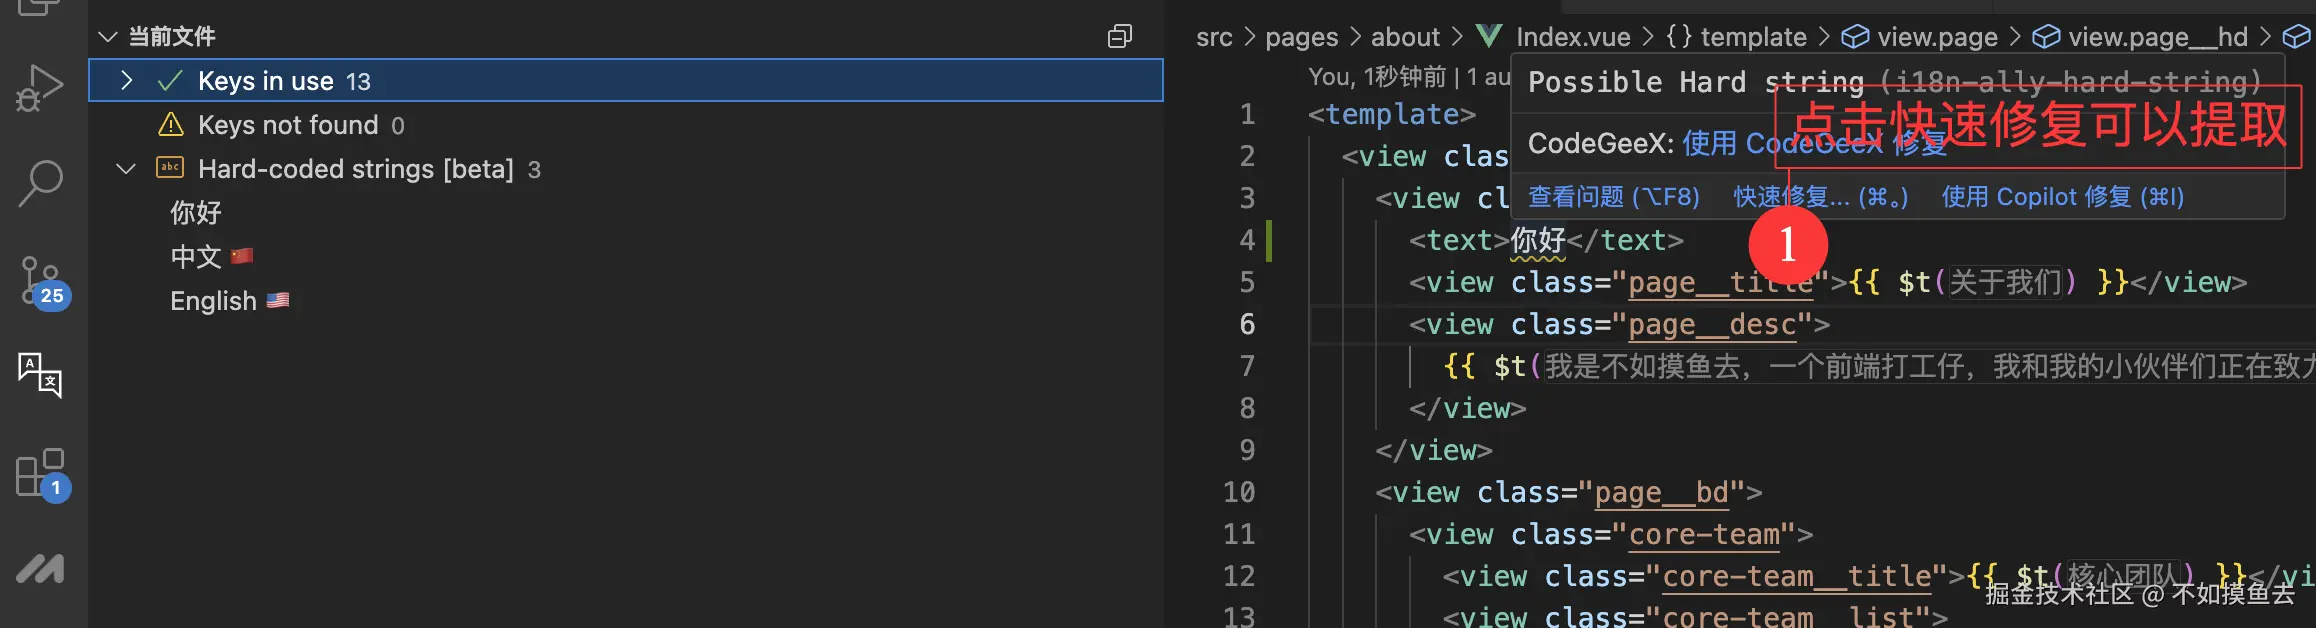Select the English hard-coded string entry
The width and height of the screenshot is (2316, 628).
pos(214,301)
